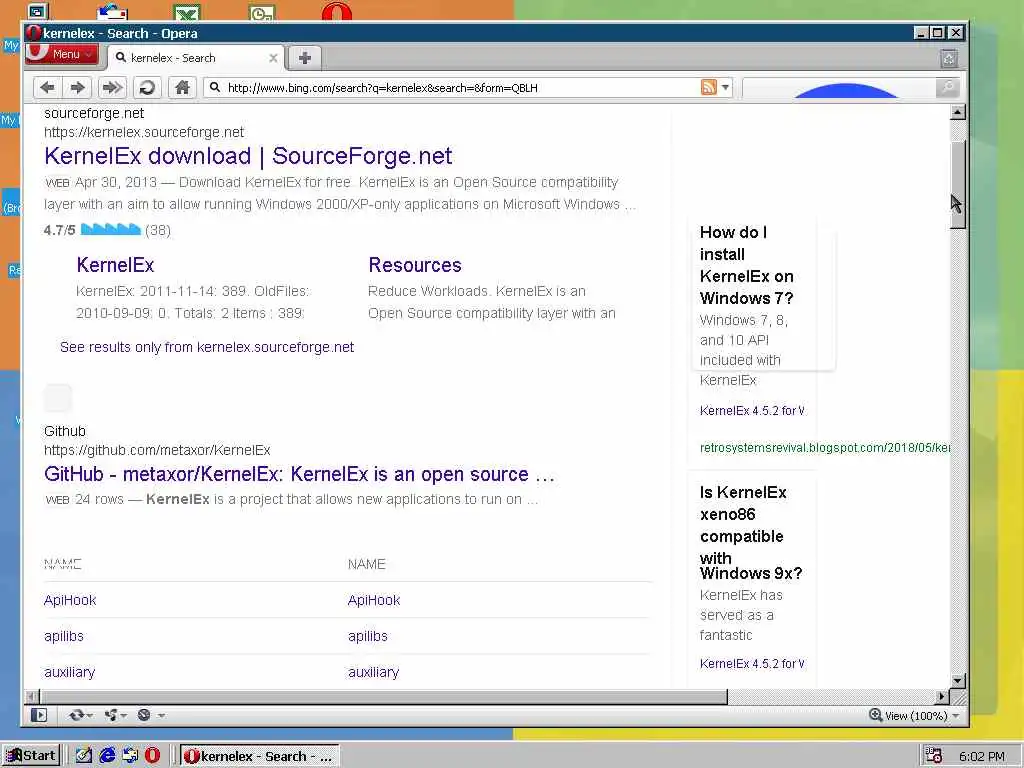Open Opera Unite status icon

tap(111, 715)
